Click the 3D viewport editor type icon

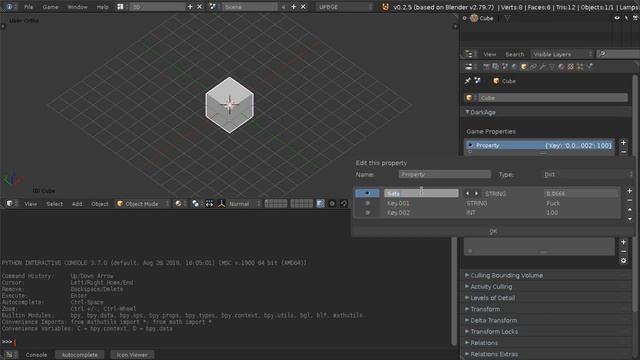pyautogui.click(x=10, y=204)
